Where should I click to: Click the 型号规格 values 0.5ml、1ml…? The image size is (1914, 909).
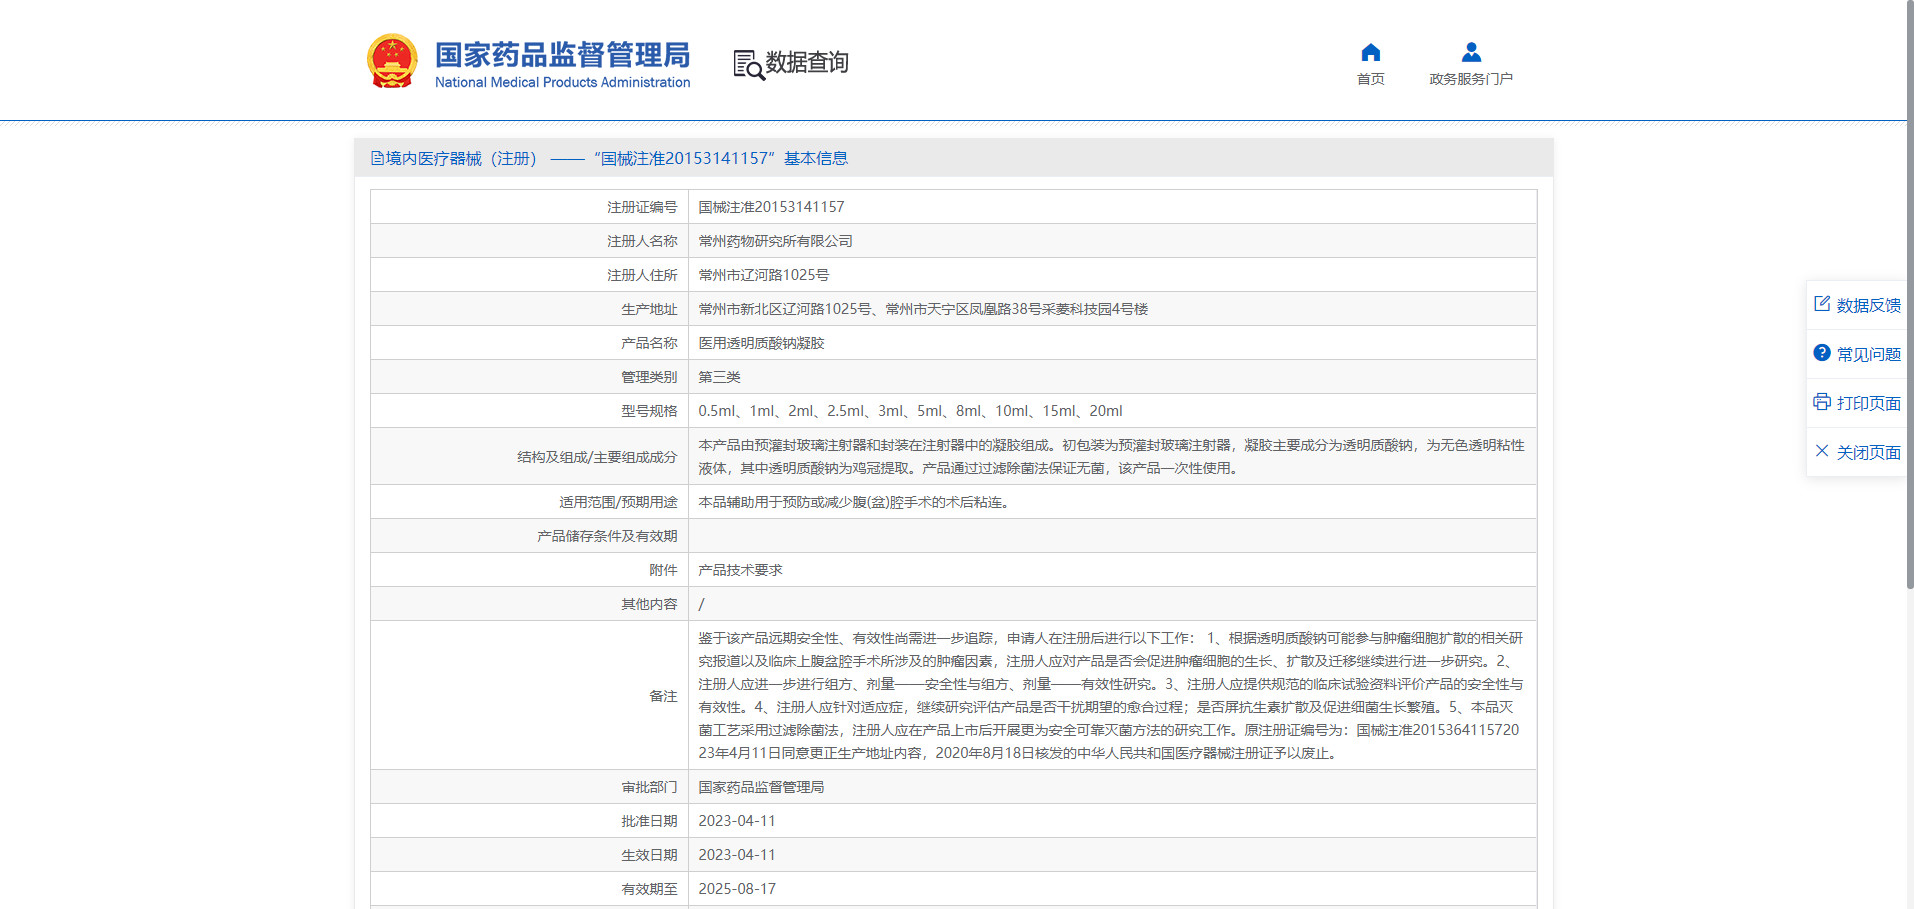(910, 411)
